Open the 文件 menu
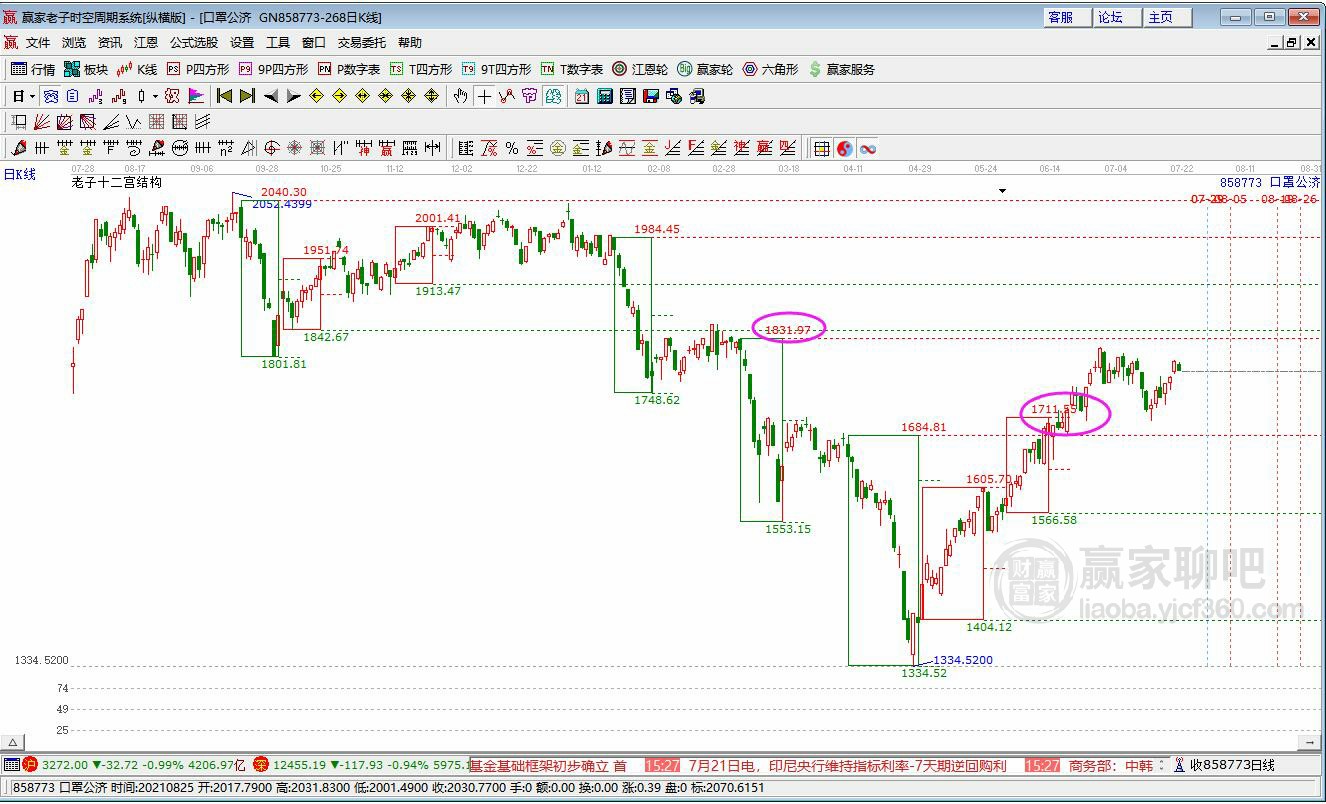This screenshot has height=804, width=1326. click(x=38, y=42)
